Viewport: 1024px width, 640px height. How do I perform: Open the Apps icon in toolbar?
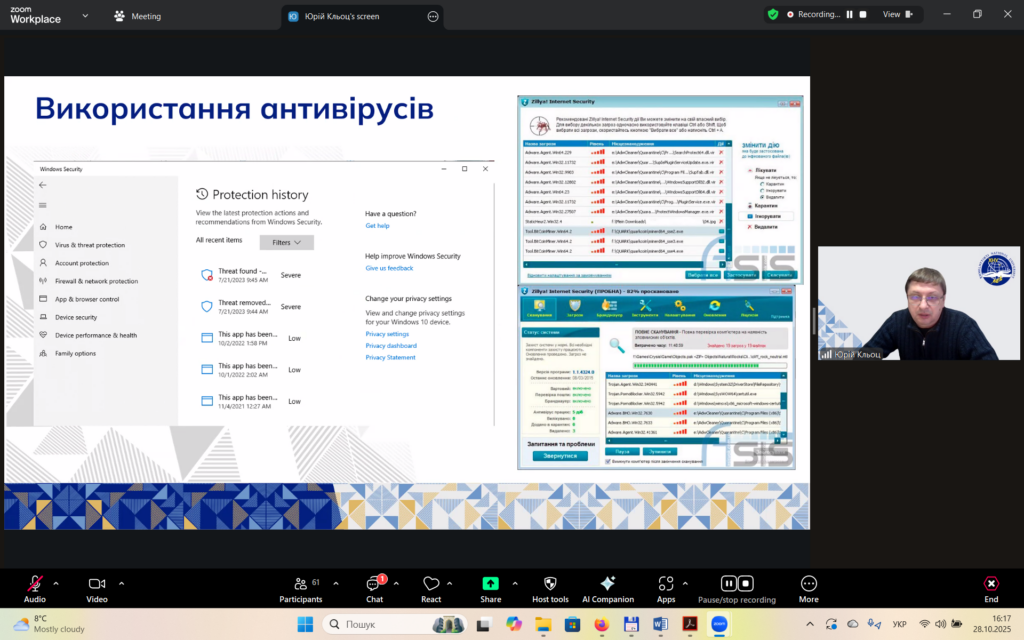pyautogui.click(x=666, y=584)
